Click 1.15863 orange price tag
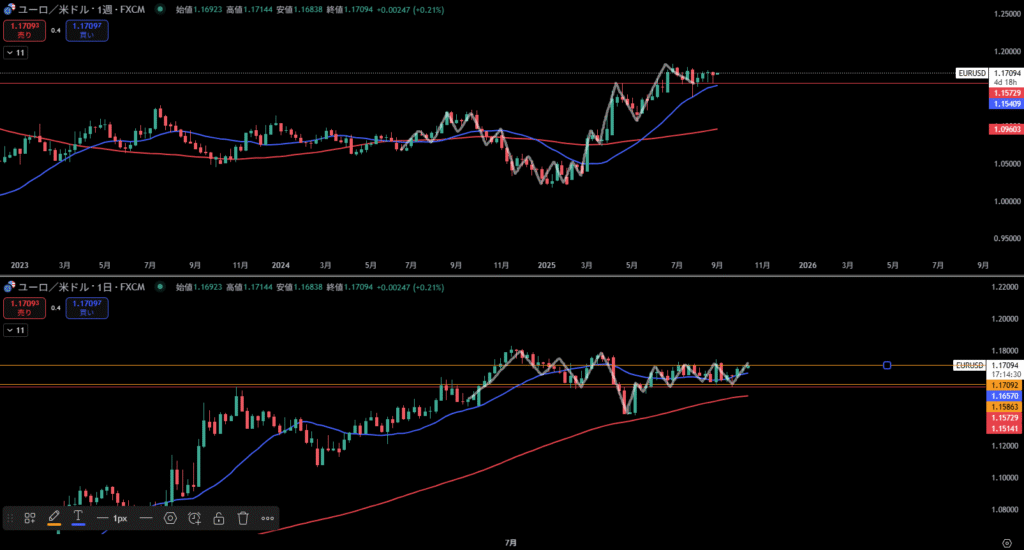The image size is (1024, 550). [x=1004, y=407]
